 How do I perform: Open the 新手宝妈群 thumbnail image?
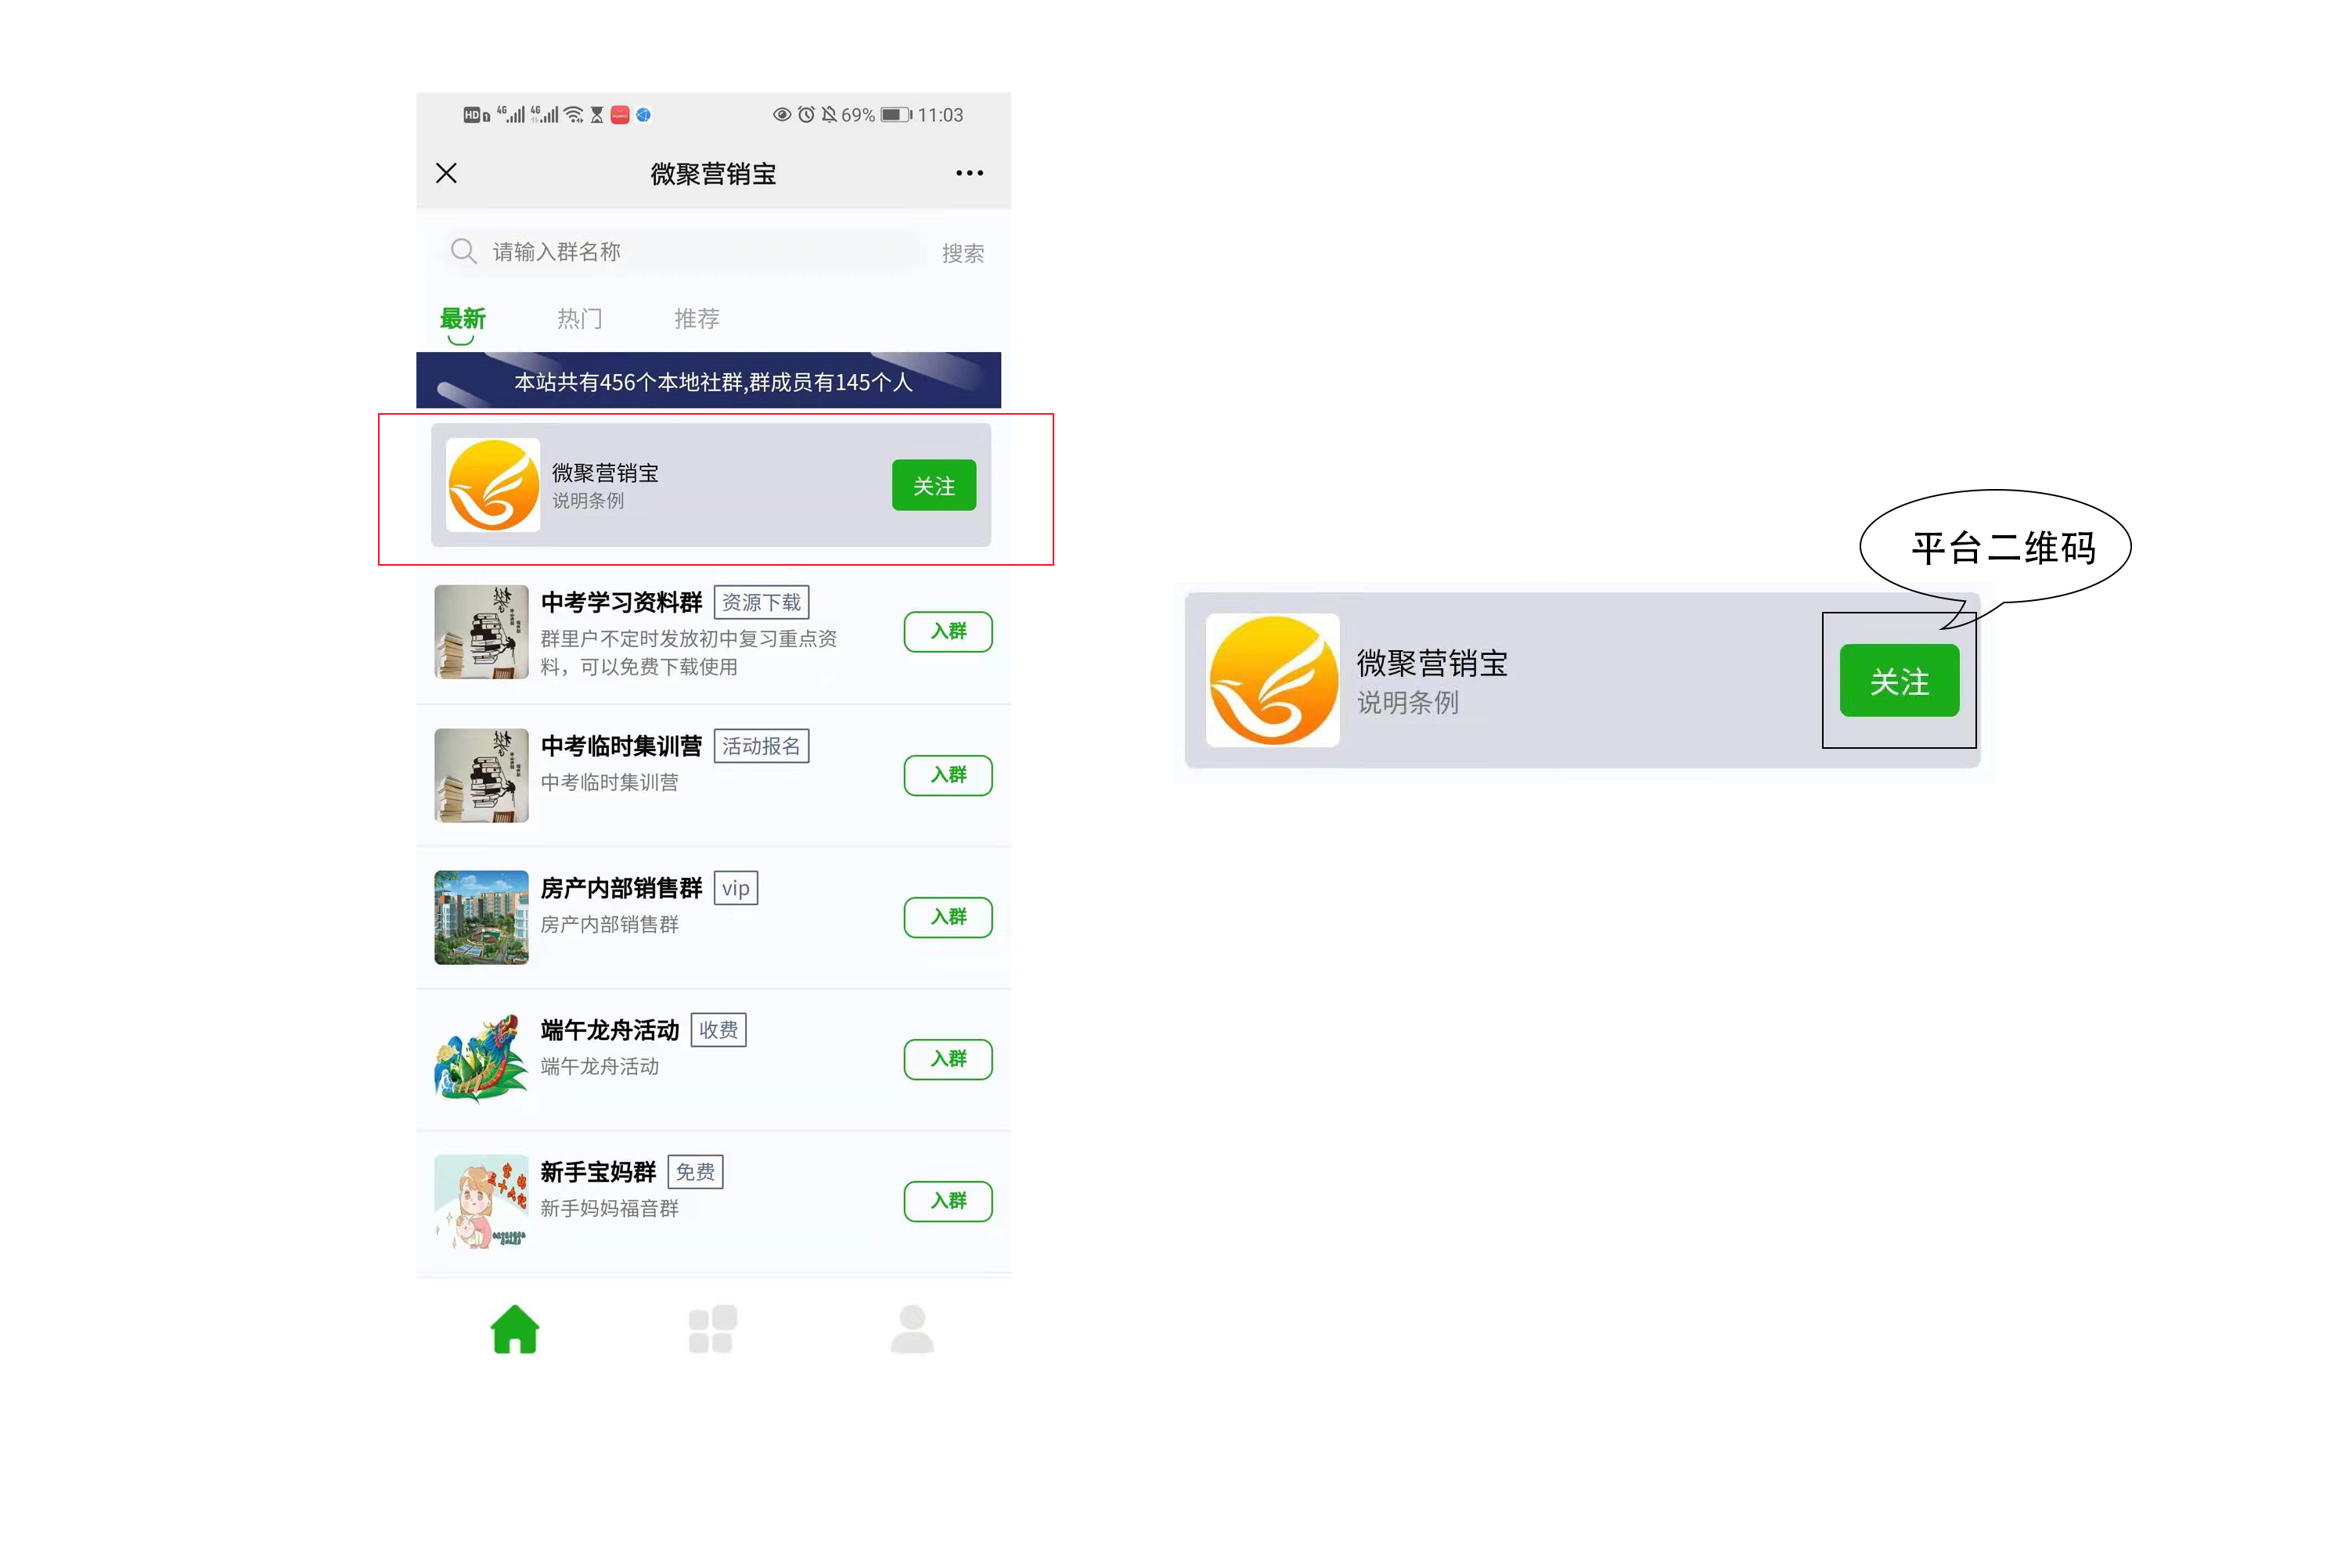pyautogui.click(x=482, y=1201)
